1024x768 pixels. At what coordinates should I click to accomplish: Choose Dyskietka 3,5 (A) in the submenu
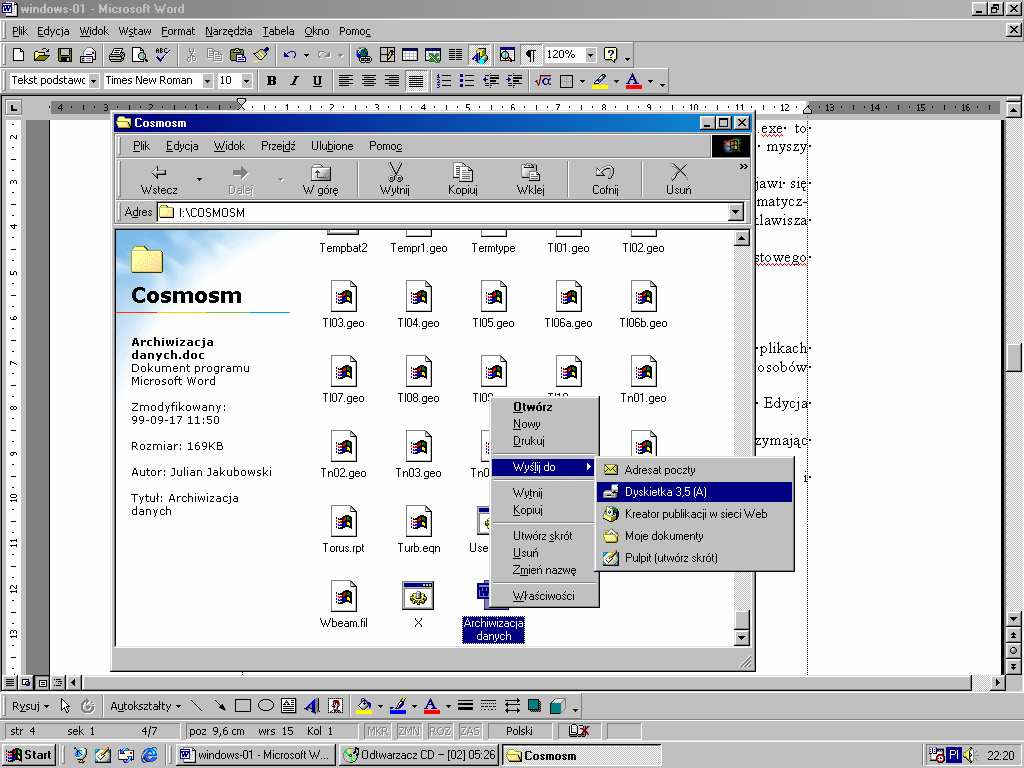point(694,492)
